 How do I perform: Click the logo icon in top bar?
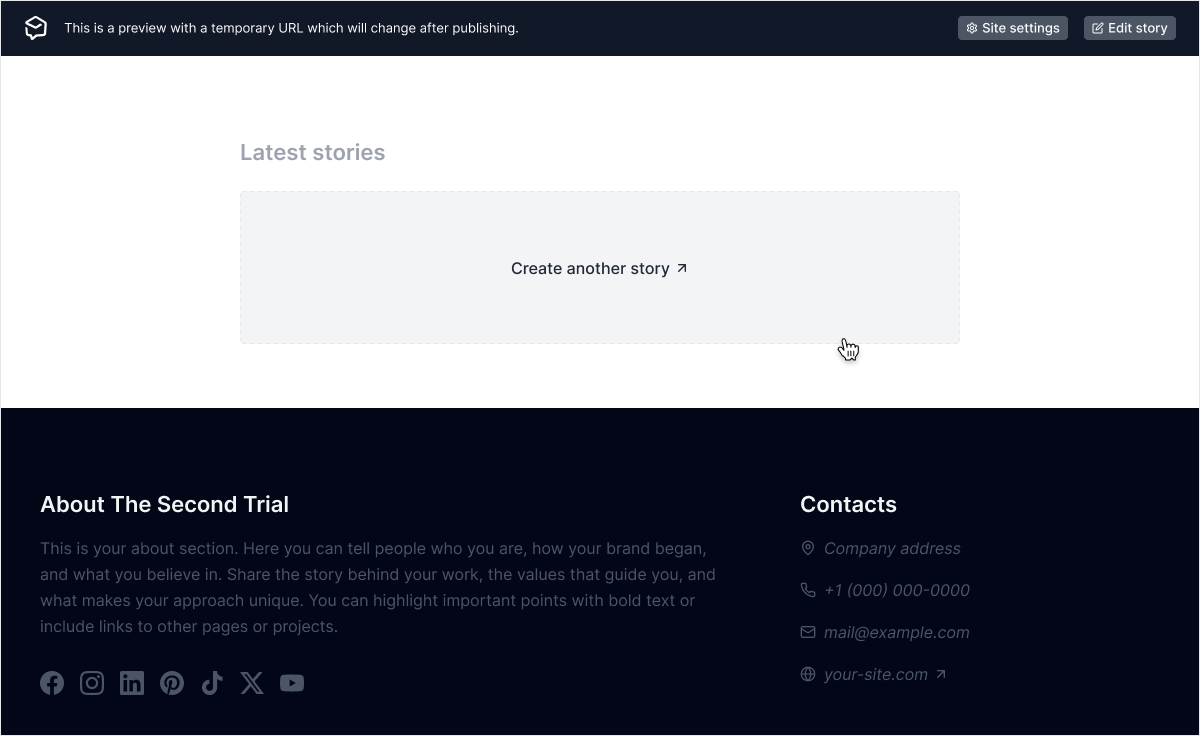(36, 28)
